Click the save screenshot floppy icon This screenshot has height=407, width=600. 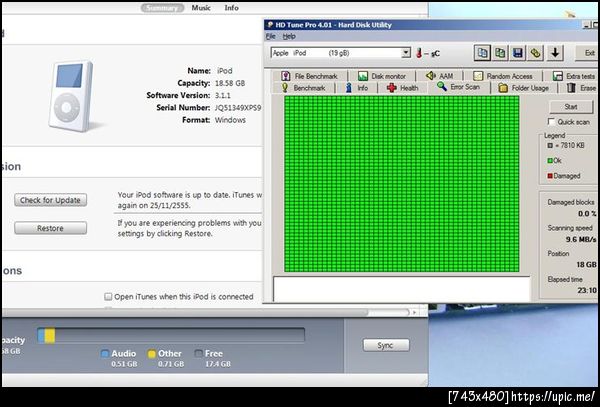pyautogui.click(x=518, y=53)
